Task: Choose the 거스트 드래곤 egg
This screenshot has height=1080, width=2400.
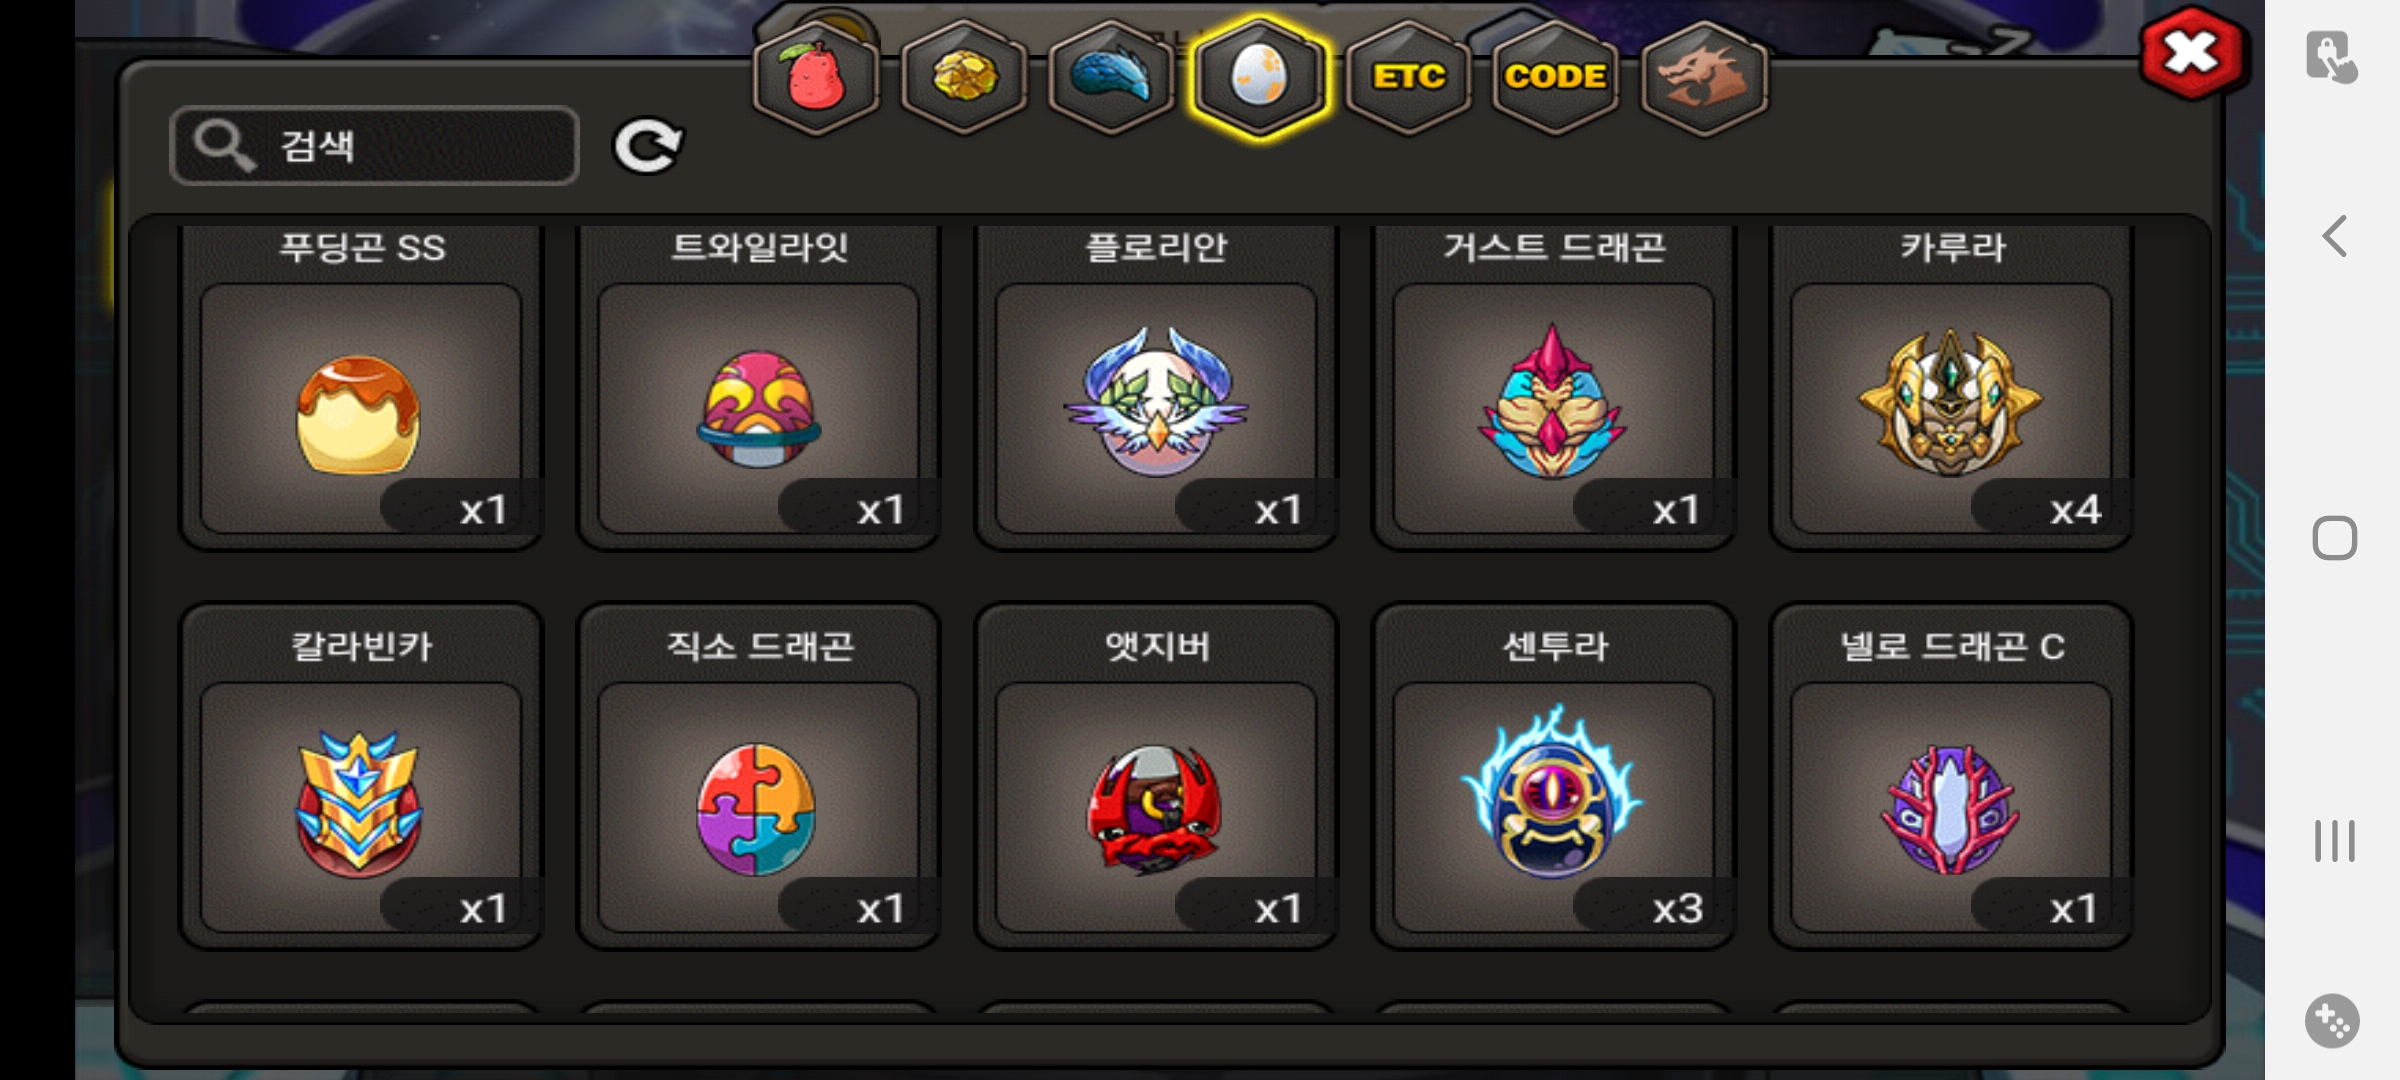Action: pos(1554,388)
